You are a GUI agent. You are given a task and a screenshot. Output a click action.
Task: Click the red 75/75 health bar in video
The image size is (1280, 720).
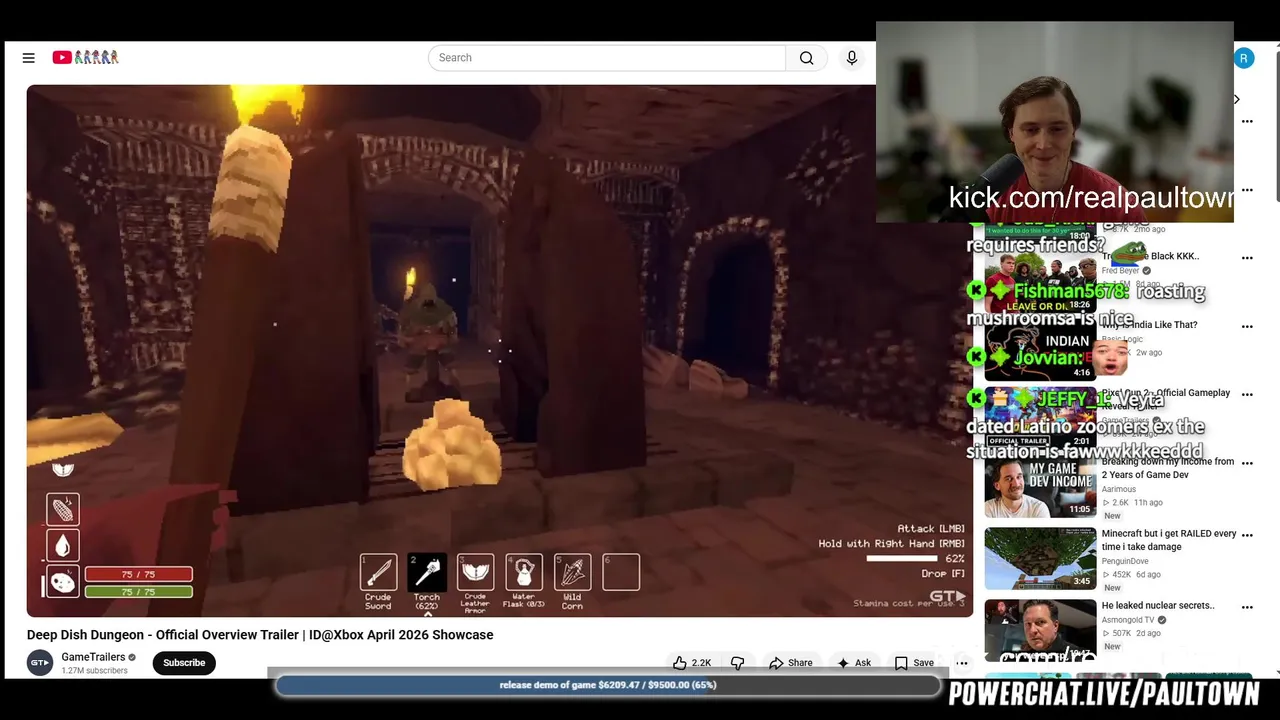pyautogui.click(x=138, y=575)
